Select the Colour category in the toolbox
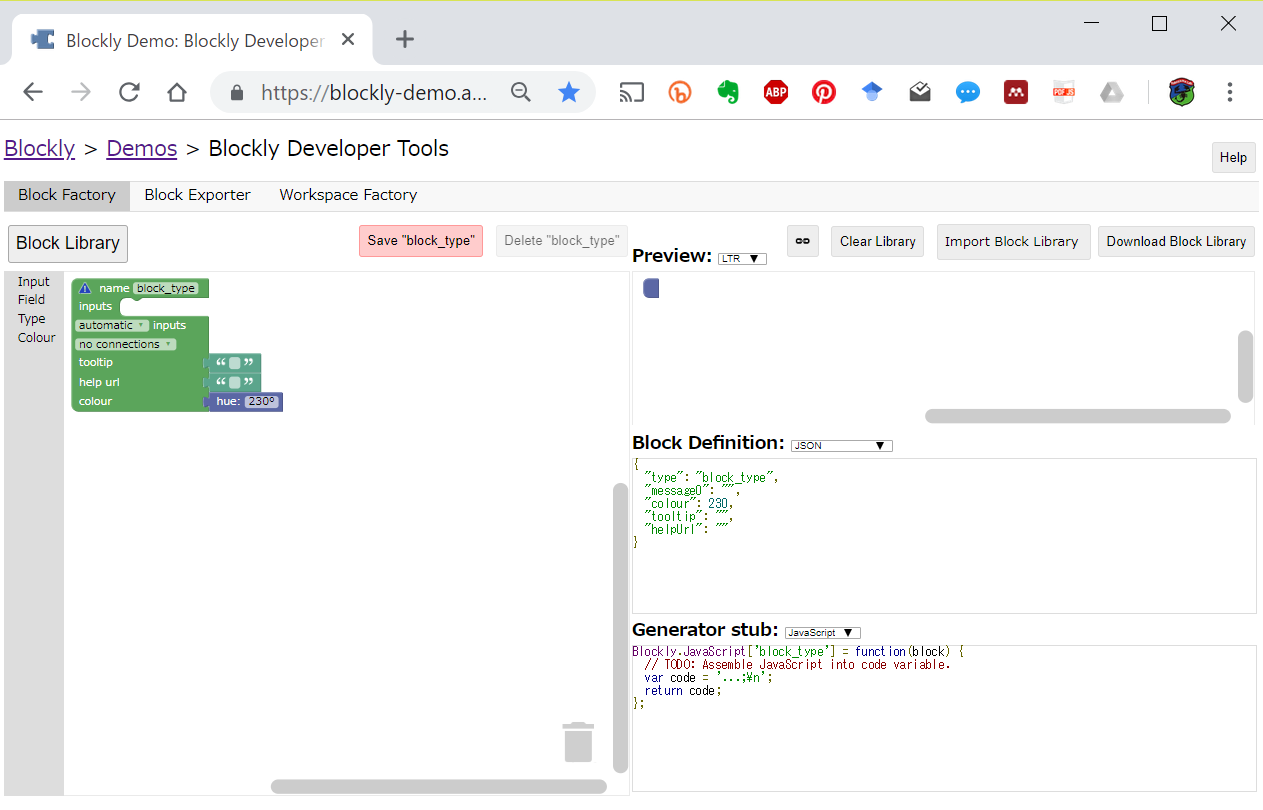The height and width of the screenshot is (810, 1263). [35, 337]
